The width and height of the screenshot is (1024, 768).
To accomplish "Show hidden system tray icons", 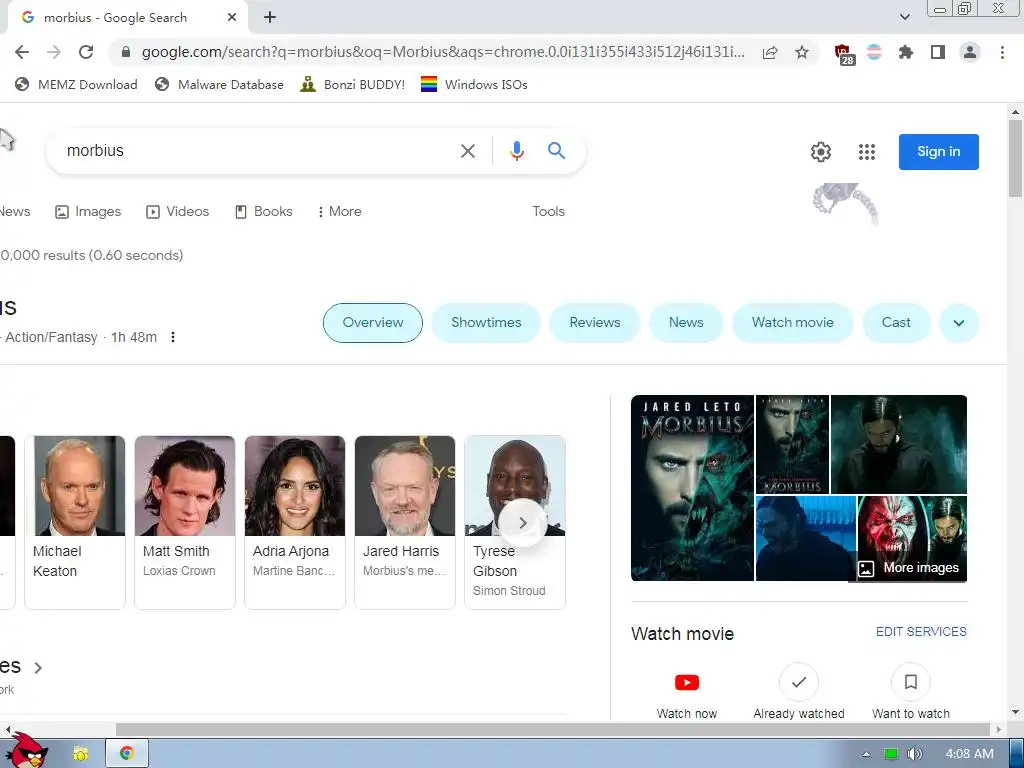I will [866, 754].
